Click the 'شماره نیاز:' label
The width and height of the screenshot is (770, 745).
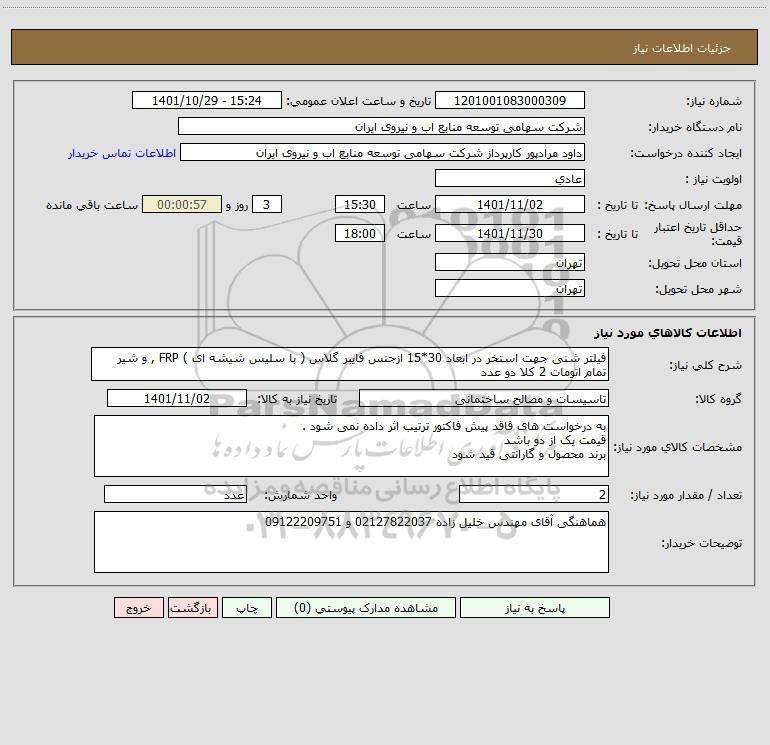pyautogui.click(x=714, y=102)
